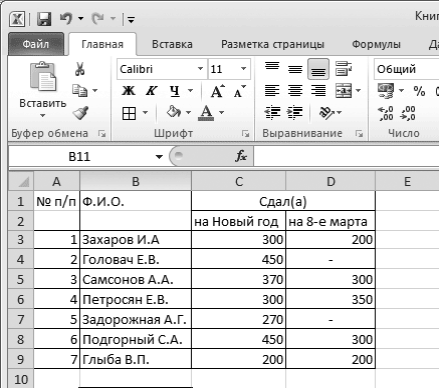Screen dimensions: 439x388
Task: Apply accounting currency format icon
Action: pos(386,91)
